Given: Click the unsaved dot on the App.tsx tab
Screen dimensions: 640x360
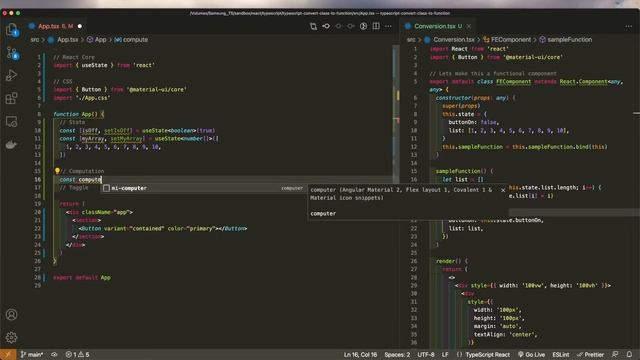Looking at the screenshot, I should click(x=80, y=26).
